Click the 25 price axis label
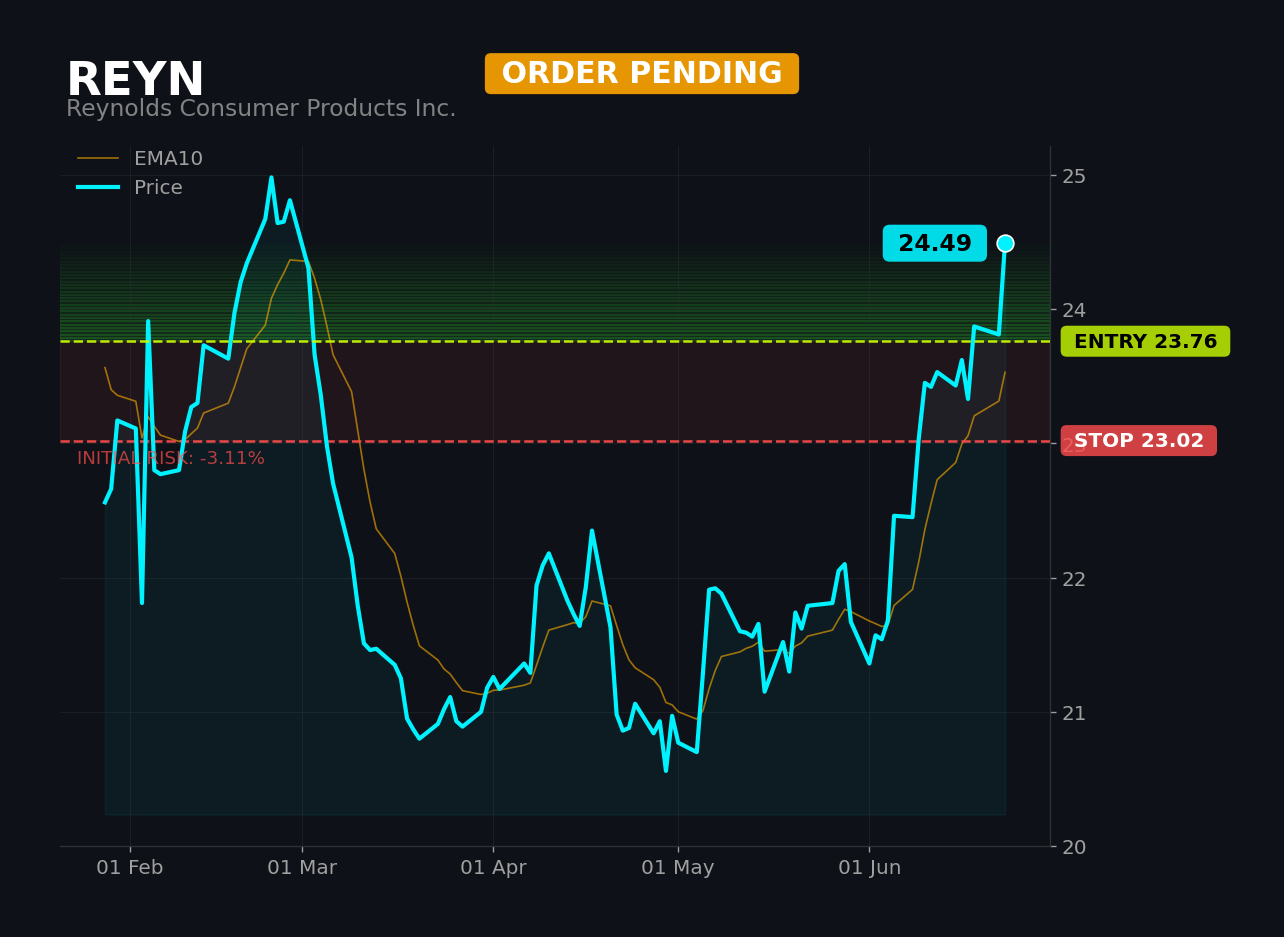Screen dimensions: 1284x937 (x=1074, y=176)
